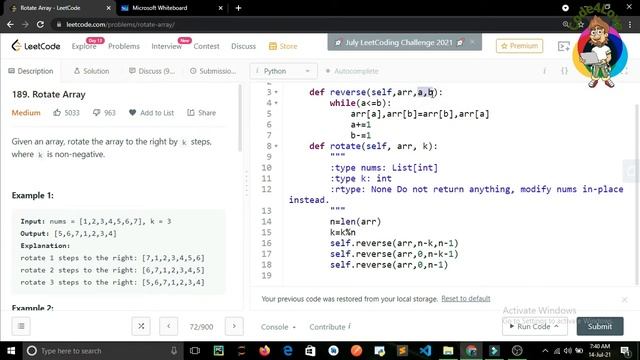Open the Interview menu
This screenshot has height=360, width=640.
[x=167, y=46]
